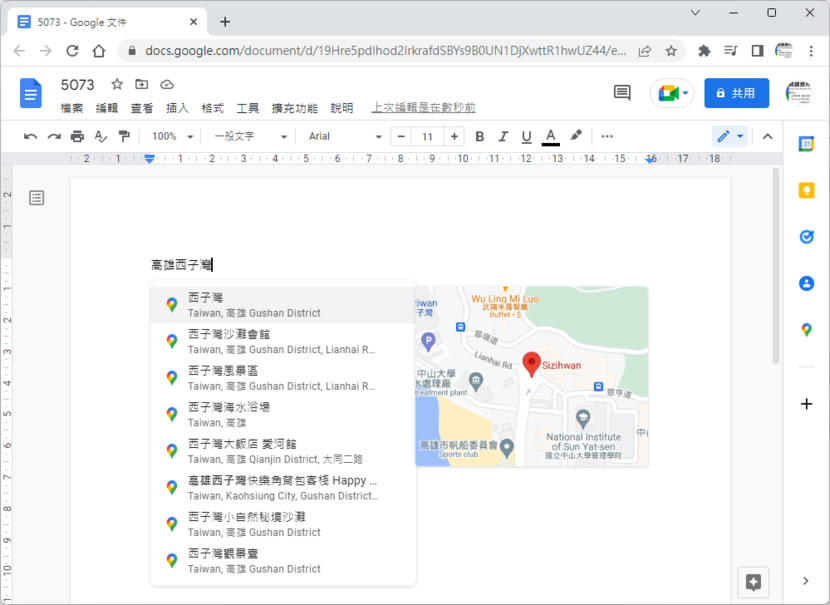Select 西子灣沙灘會館 suggestion

[x=283, y=341]
